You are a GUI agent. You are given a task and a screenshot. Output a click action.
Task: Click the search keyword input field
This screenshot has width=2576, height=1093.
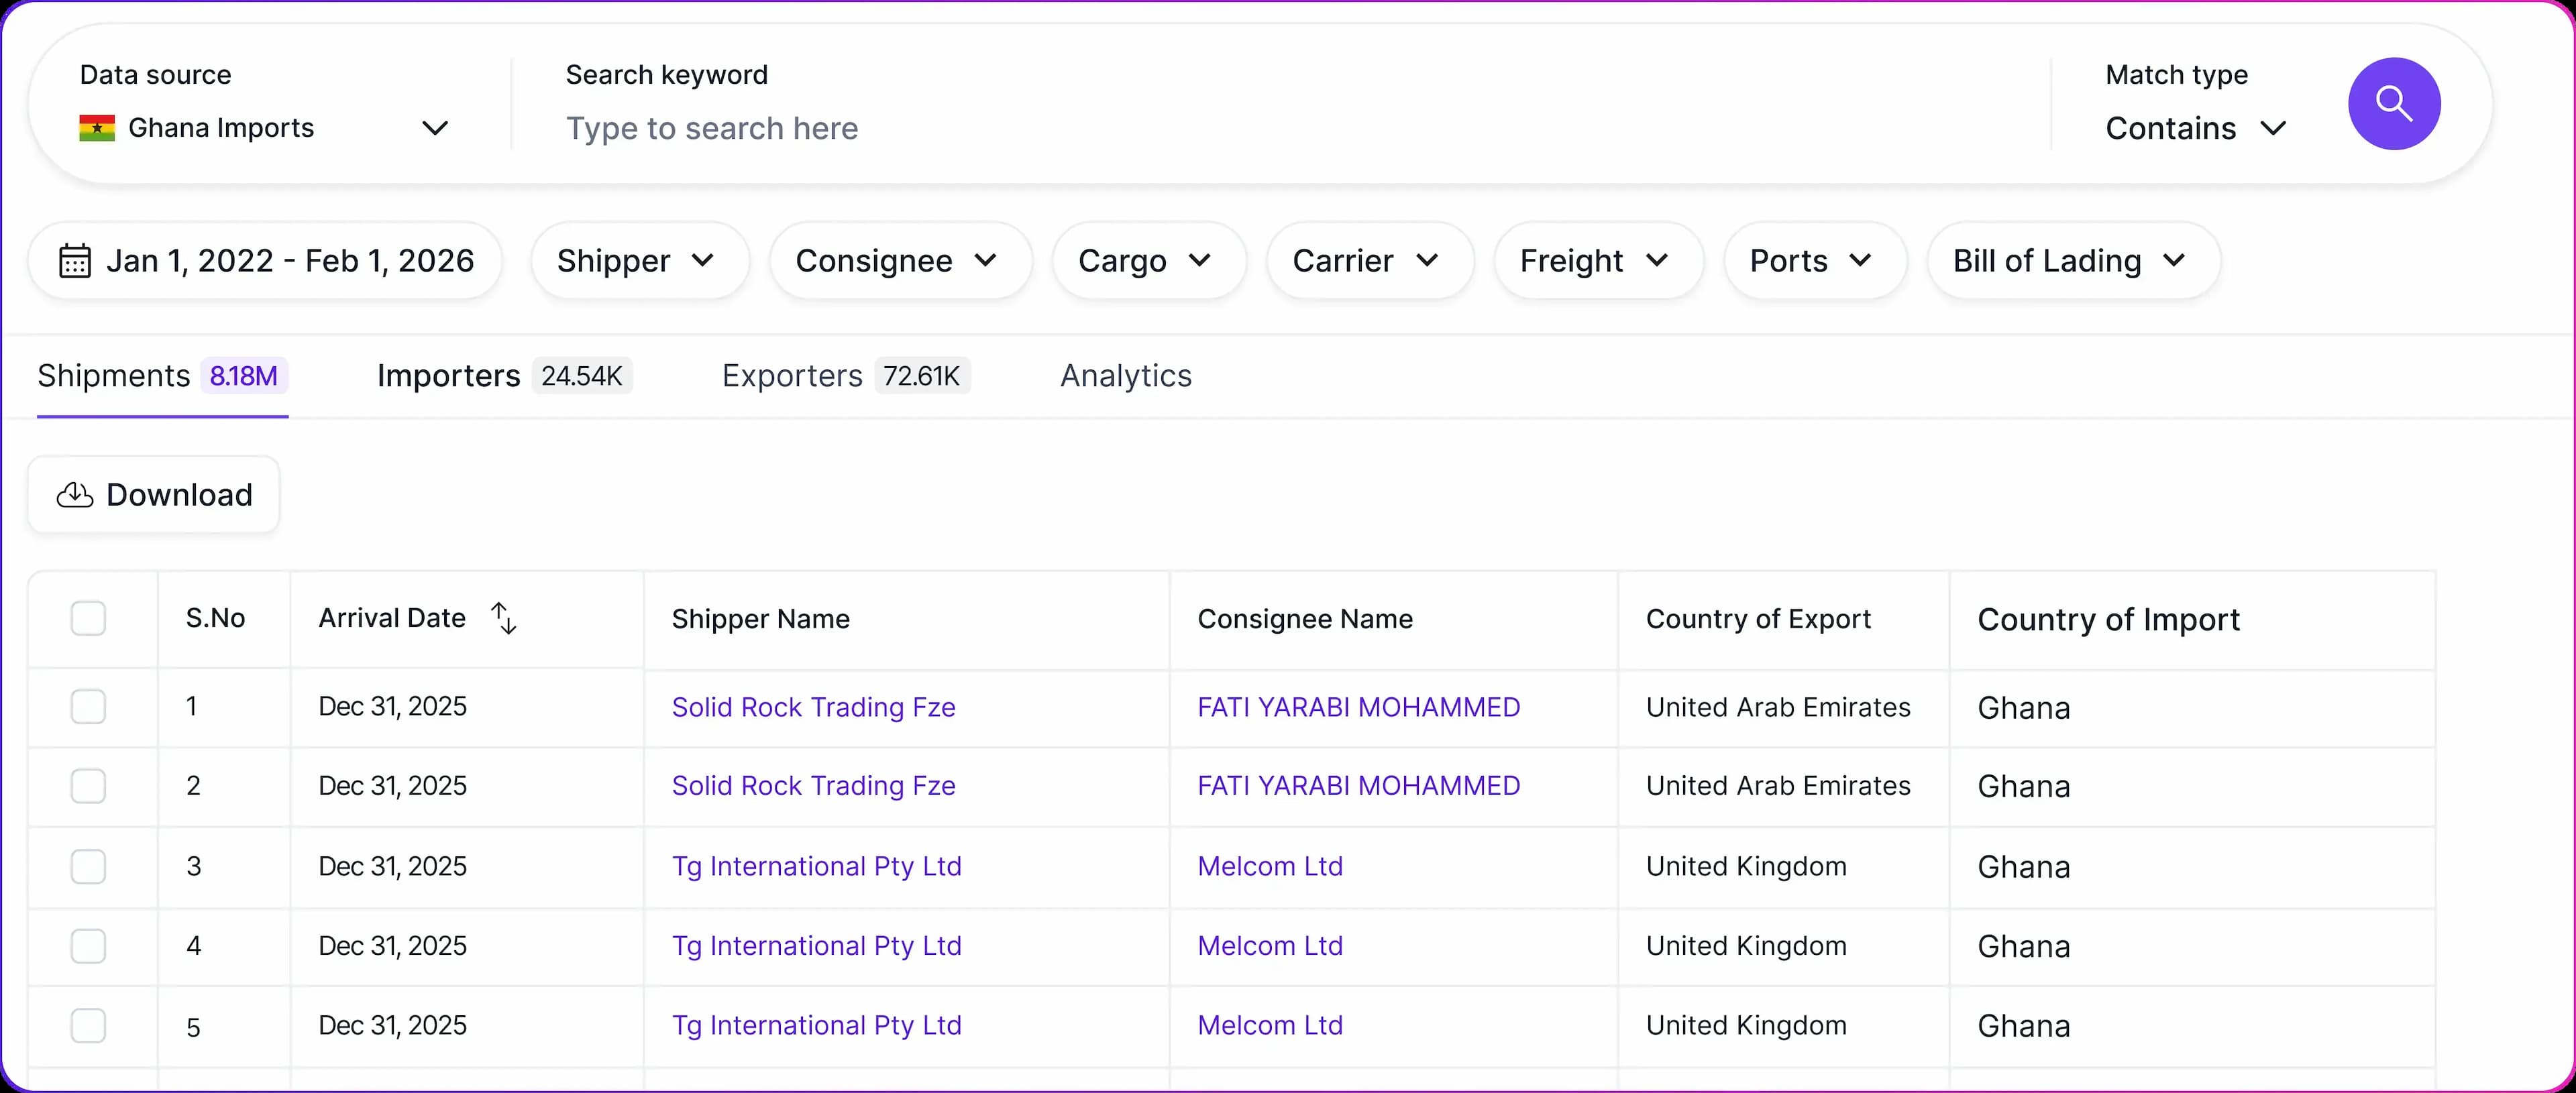(1200, 128)
